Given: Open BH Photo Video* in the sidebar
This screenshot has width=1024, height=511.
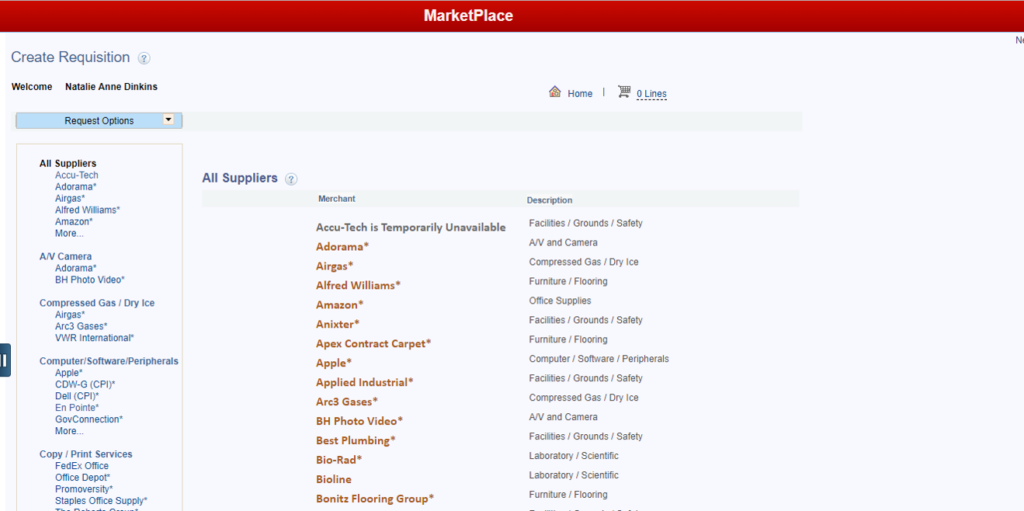Looking at the screenshot, I should (x=90, y=280).
